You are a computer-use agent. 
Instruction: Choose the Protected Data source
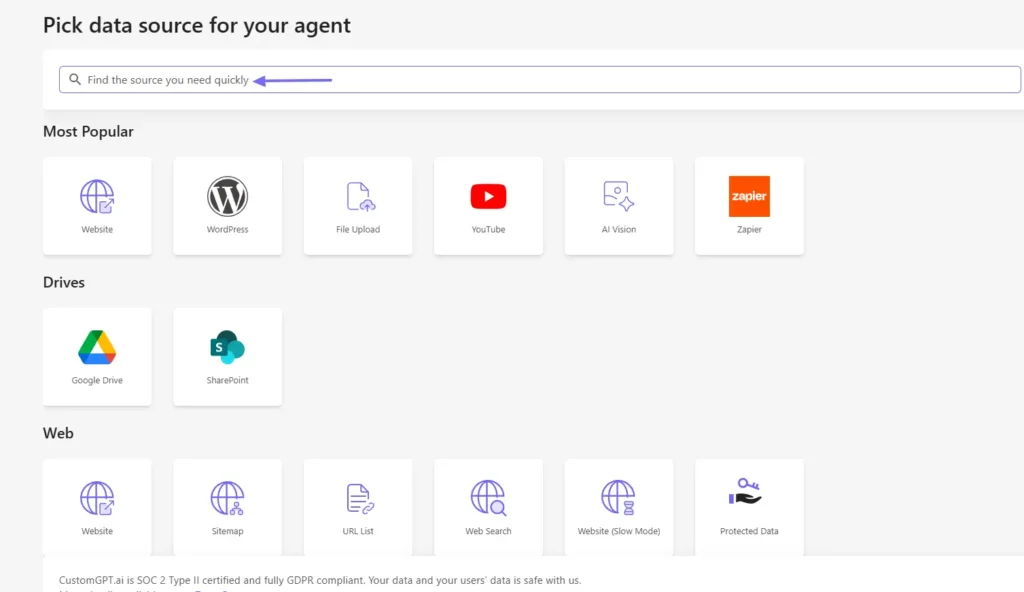(x=749, y=508)
